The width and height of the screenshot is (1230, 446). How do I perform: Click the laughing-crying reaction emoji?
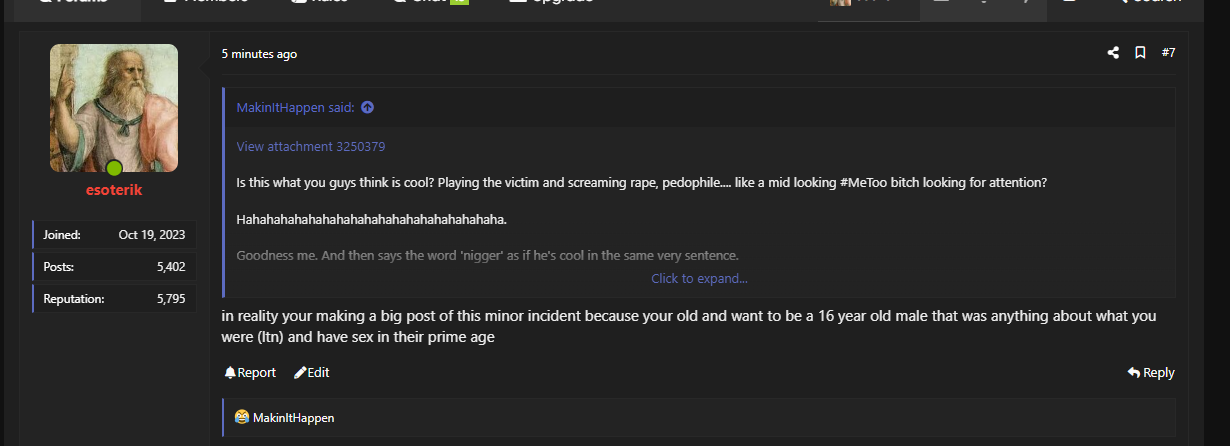pyautogui.click(x=241, y=417)
